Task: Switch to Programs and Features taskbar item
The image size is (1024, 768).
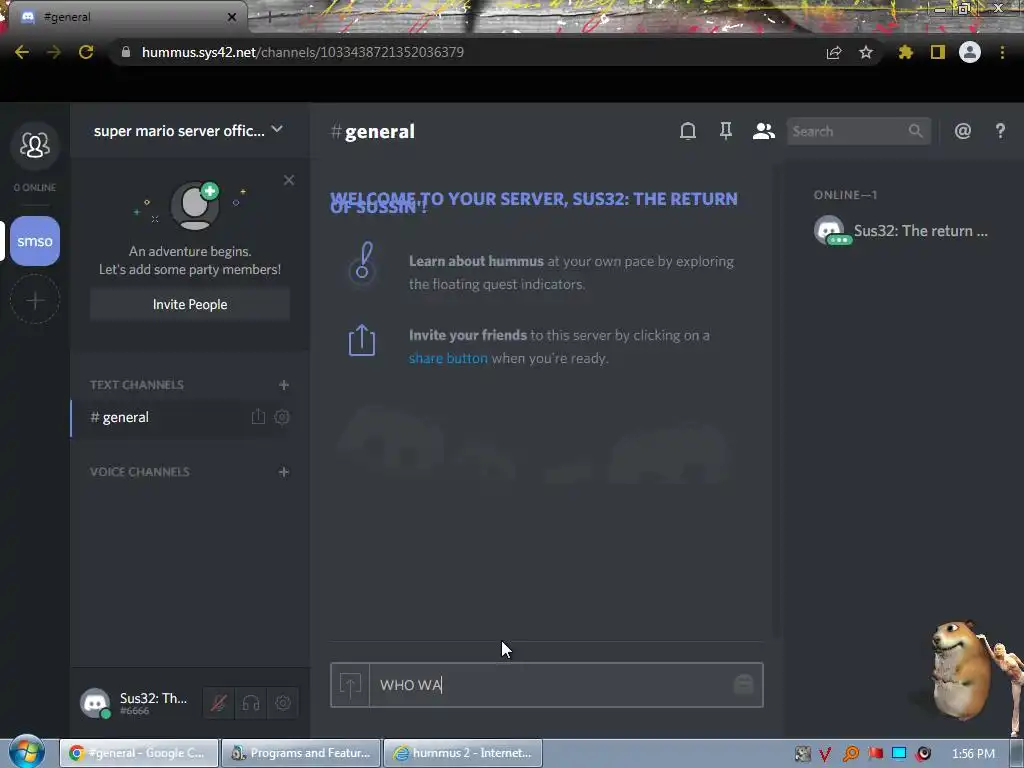Action: (301, 753)
